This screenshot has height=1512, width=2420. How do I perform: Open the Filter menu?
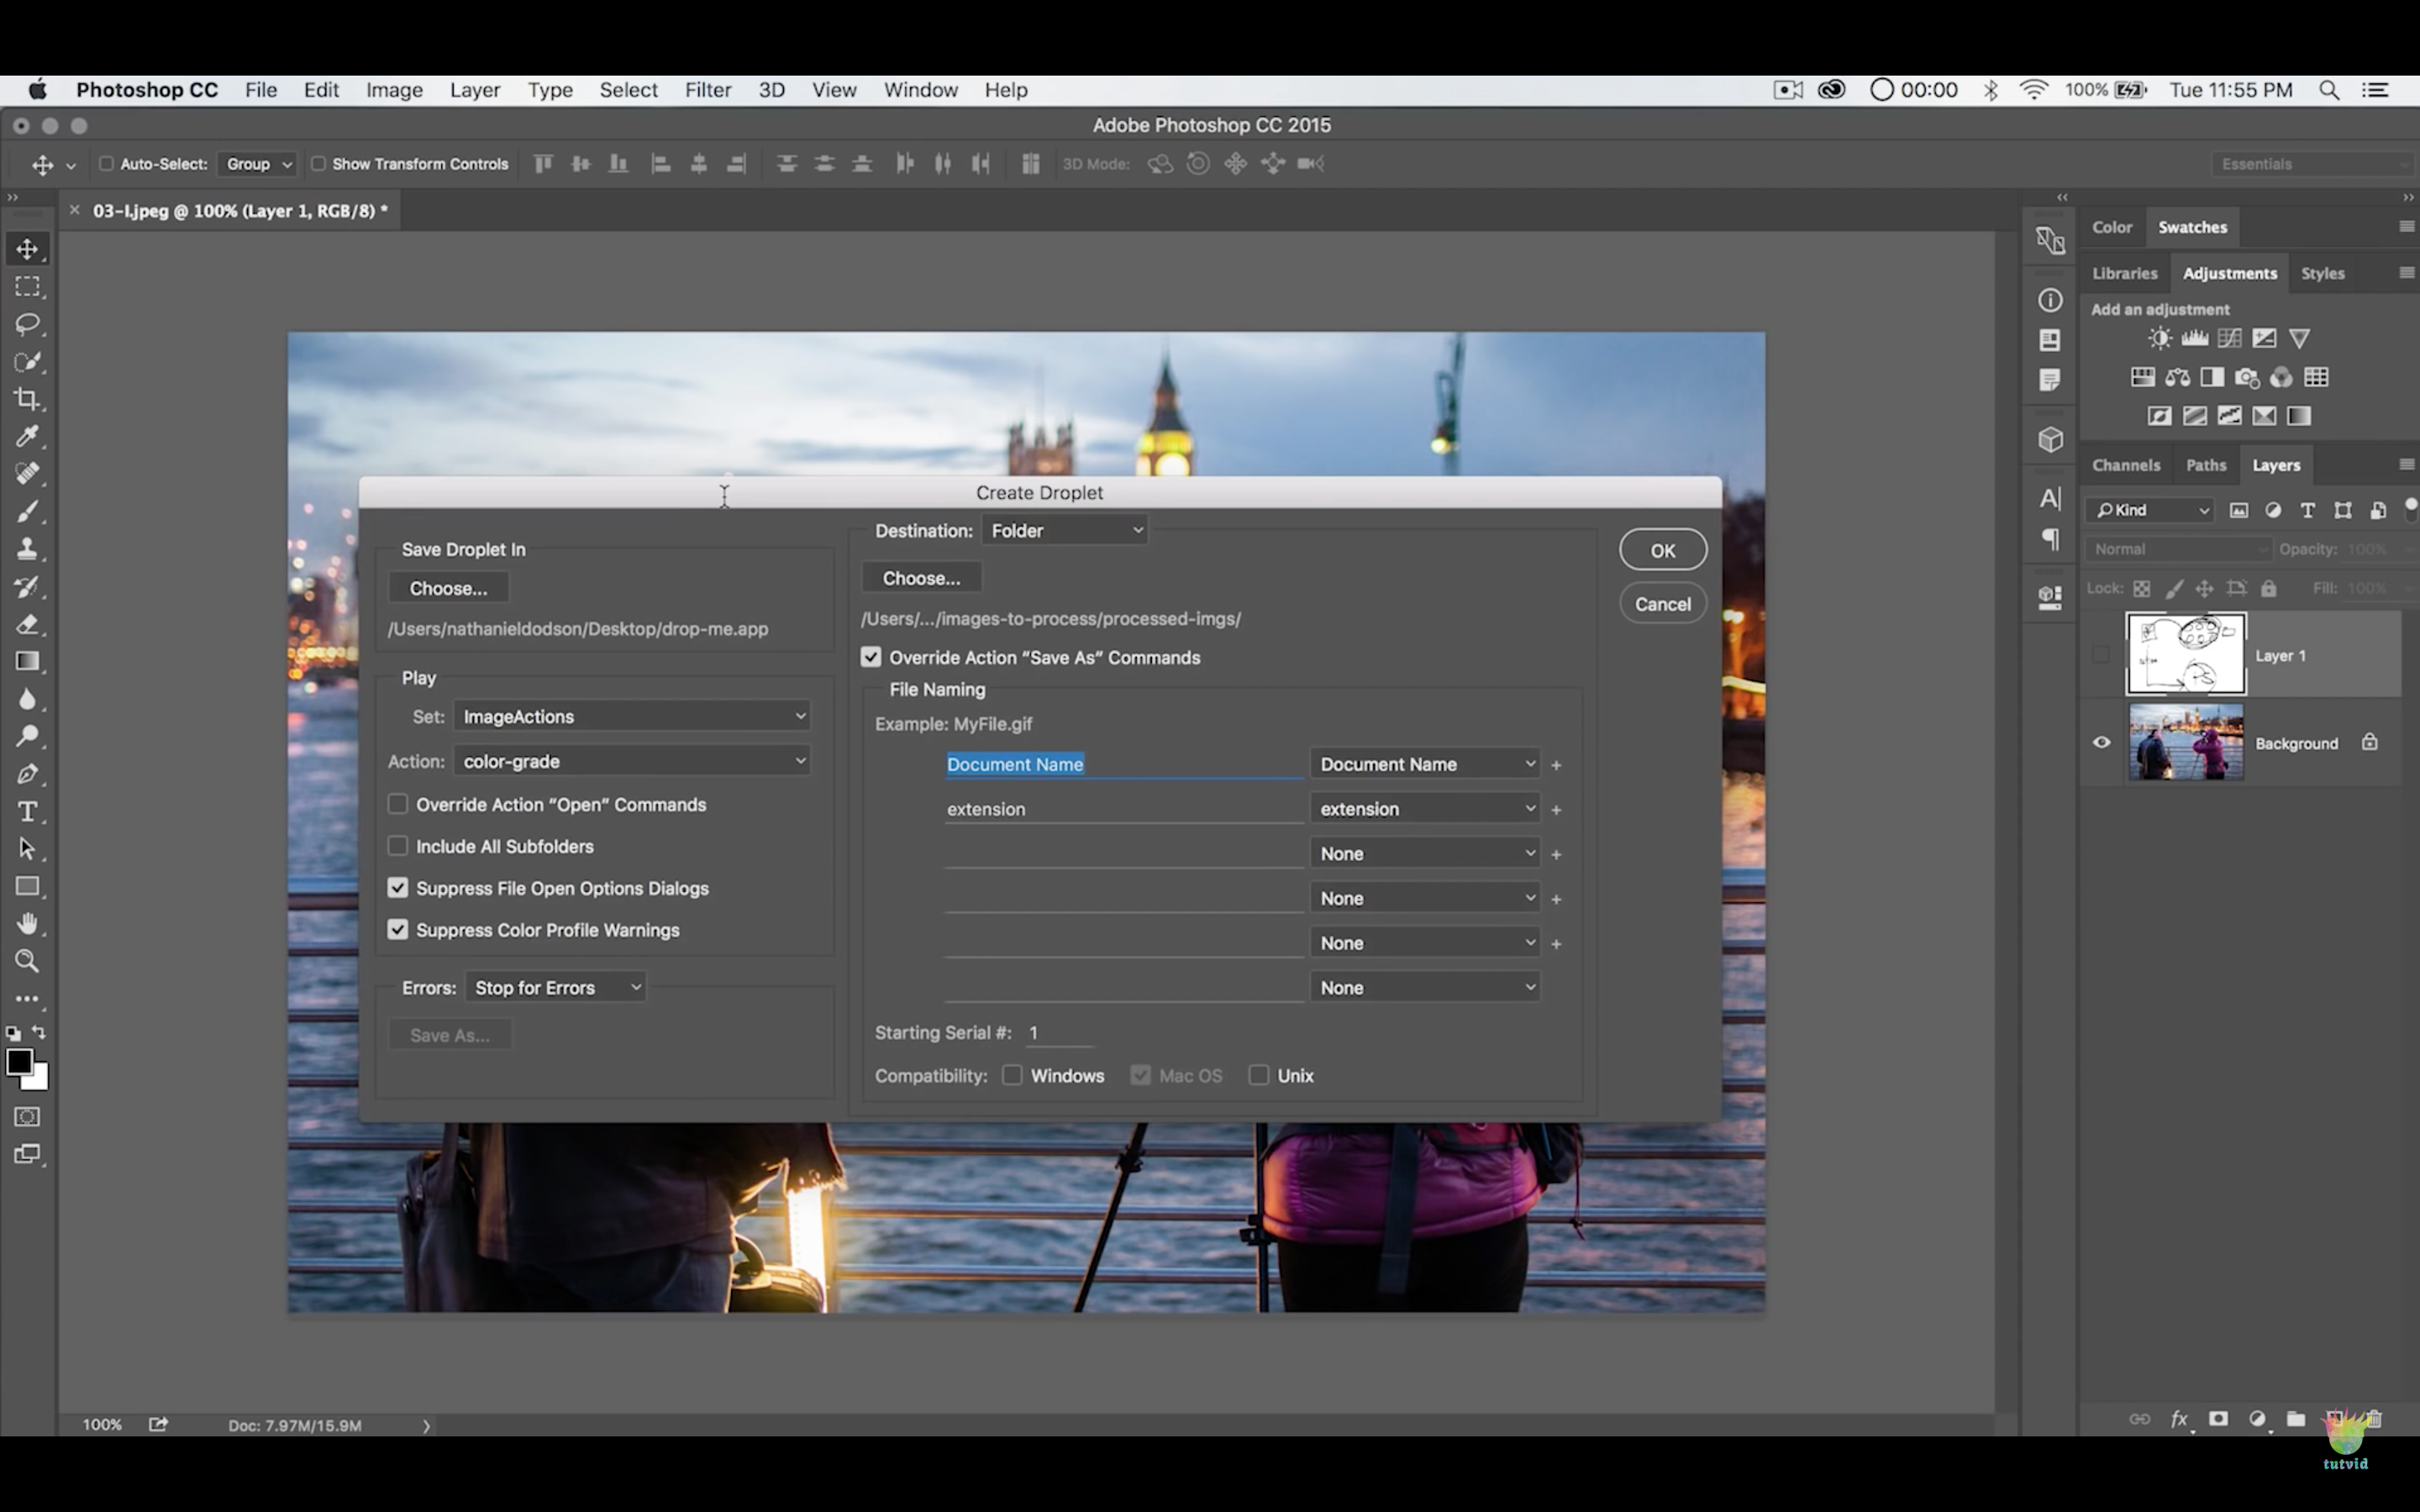(x=707, y=90)
